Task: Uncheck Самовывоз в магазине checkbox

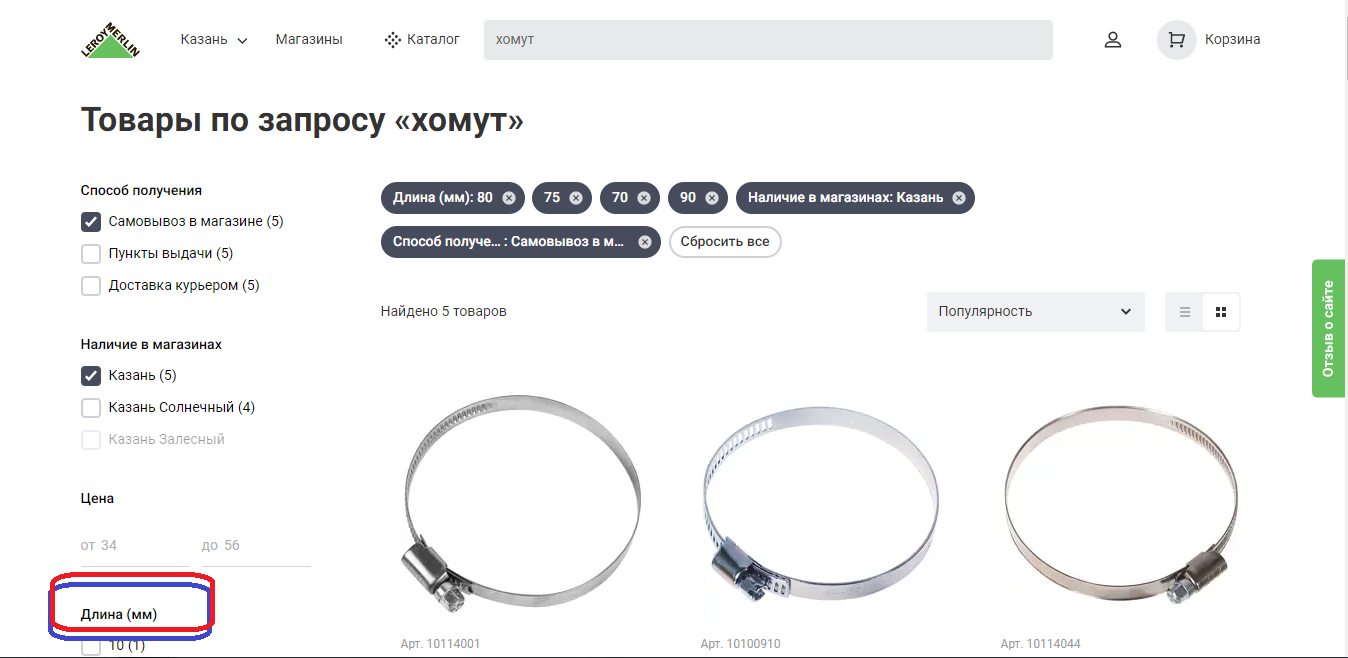Action: click(91, 222)
